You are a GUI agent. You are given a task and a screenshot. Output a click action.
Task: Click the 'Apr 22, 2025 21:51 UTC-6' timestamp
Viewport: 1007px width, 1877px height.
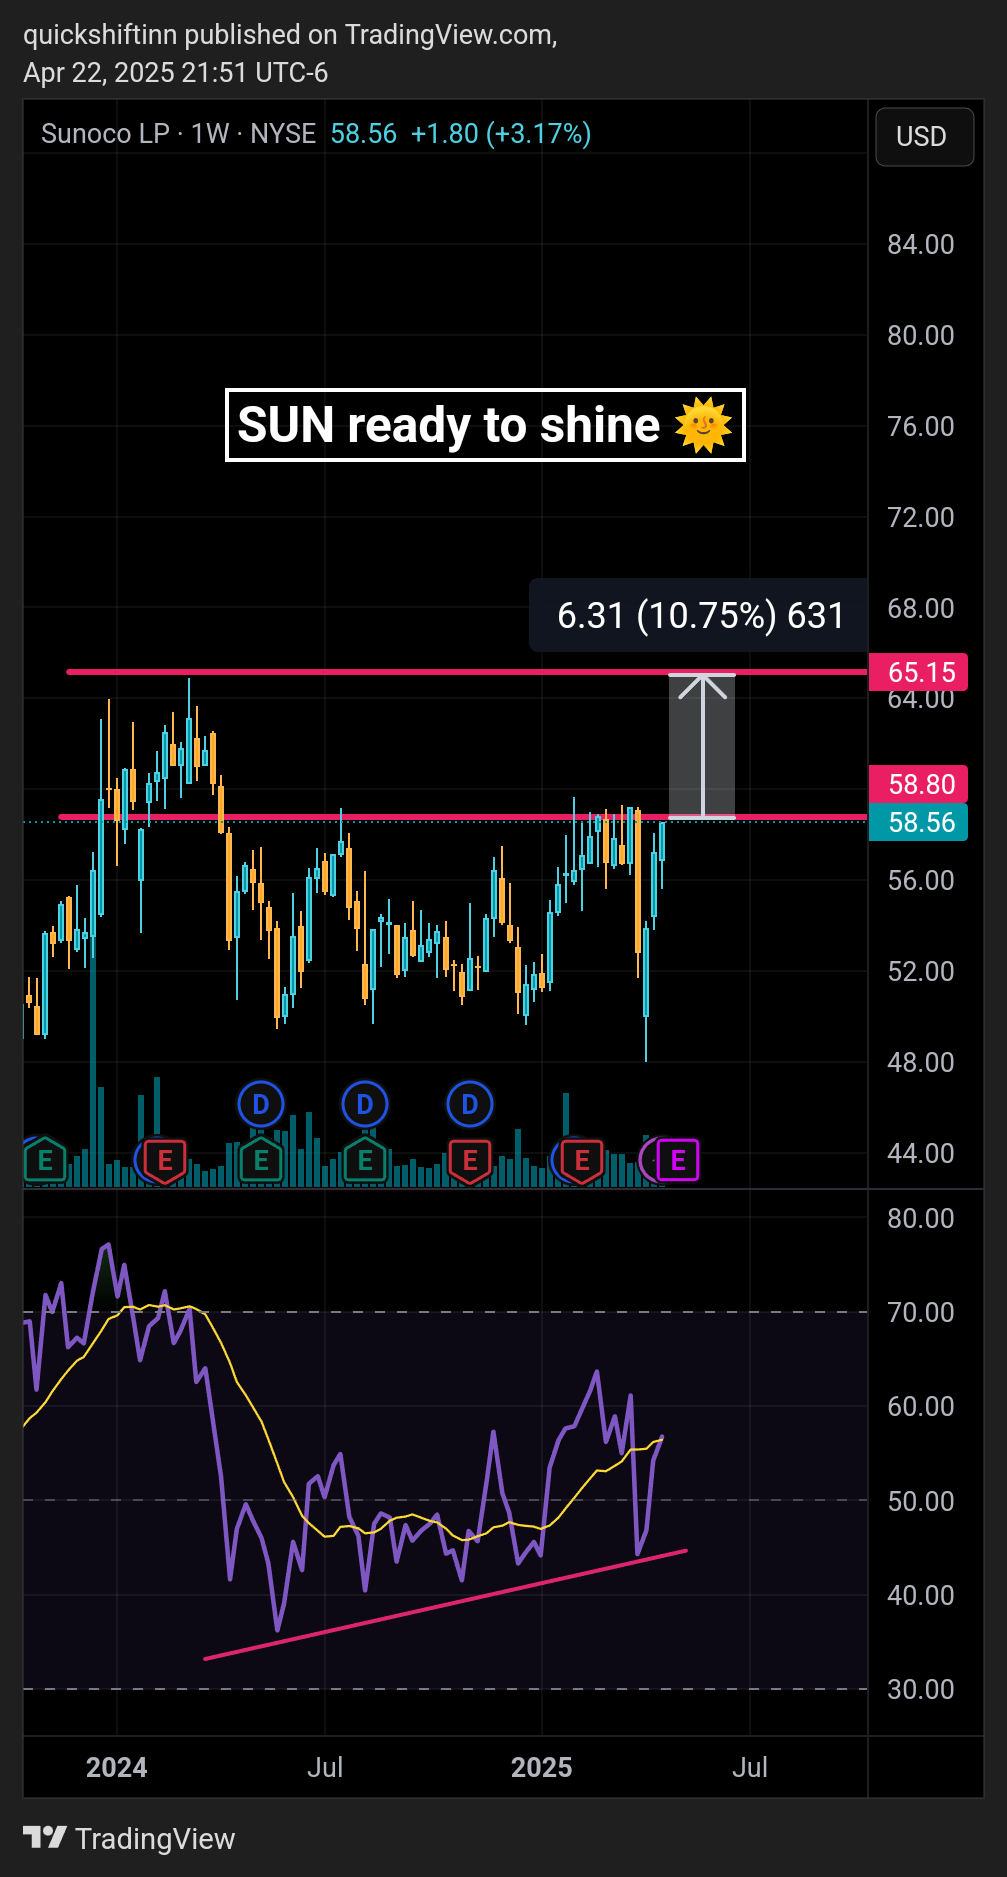tap(176, 73)
